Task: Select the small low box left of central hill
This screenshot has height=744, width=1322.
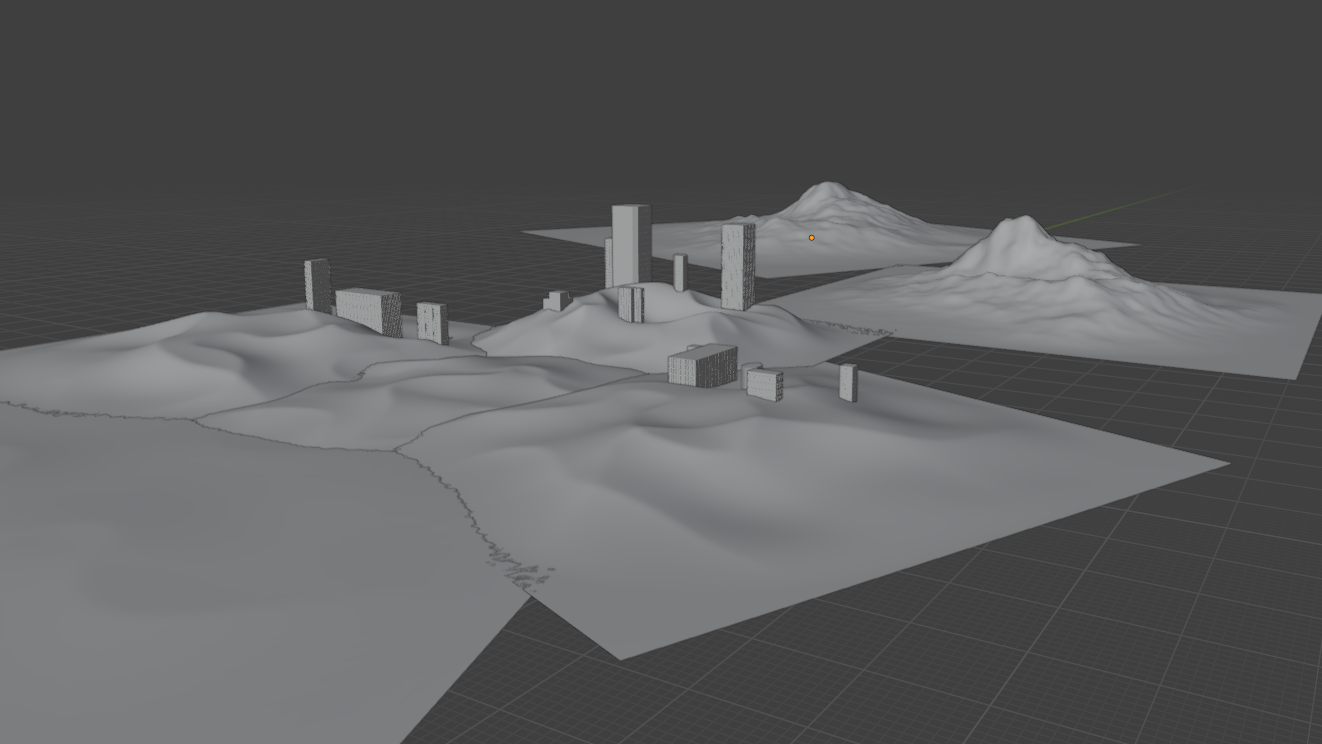Action: point(557,300)
